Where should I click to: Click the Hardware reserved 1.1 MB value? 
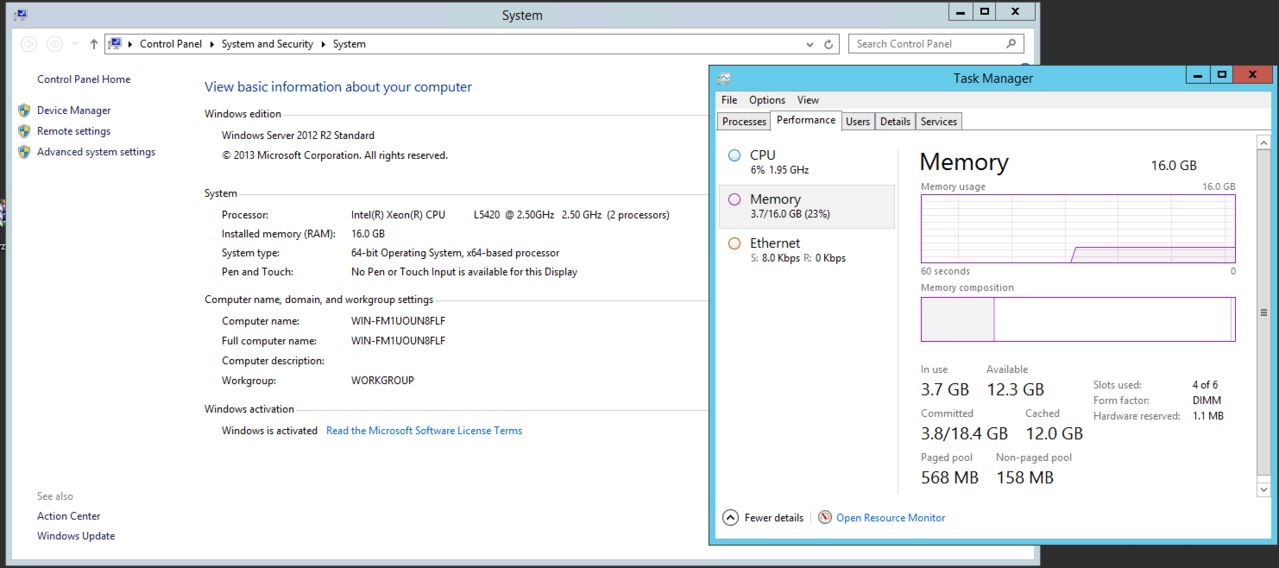click(1207, 416)
